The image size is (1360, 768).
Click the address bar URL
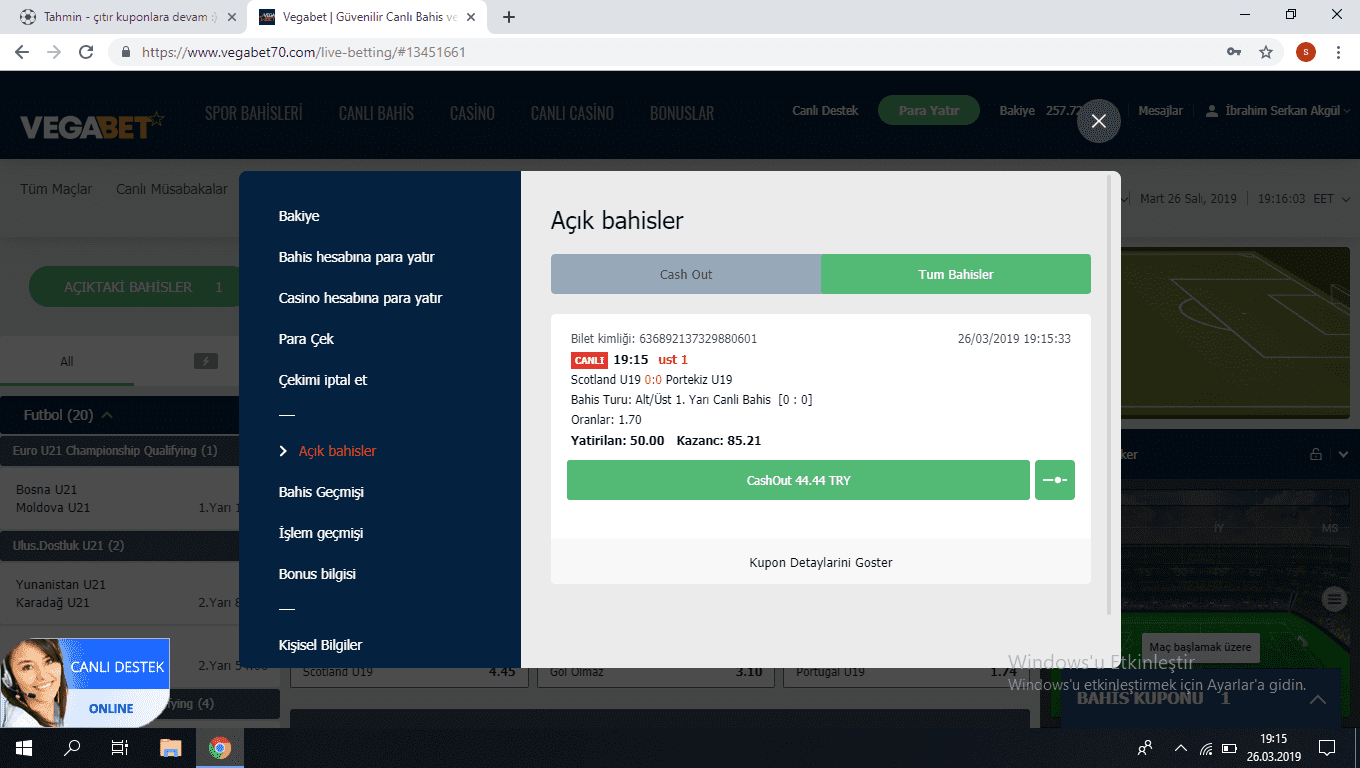pyautogui.click(x=304, y=52)
